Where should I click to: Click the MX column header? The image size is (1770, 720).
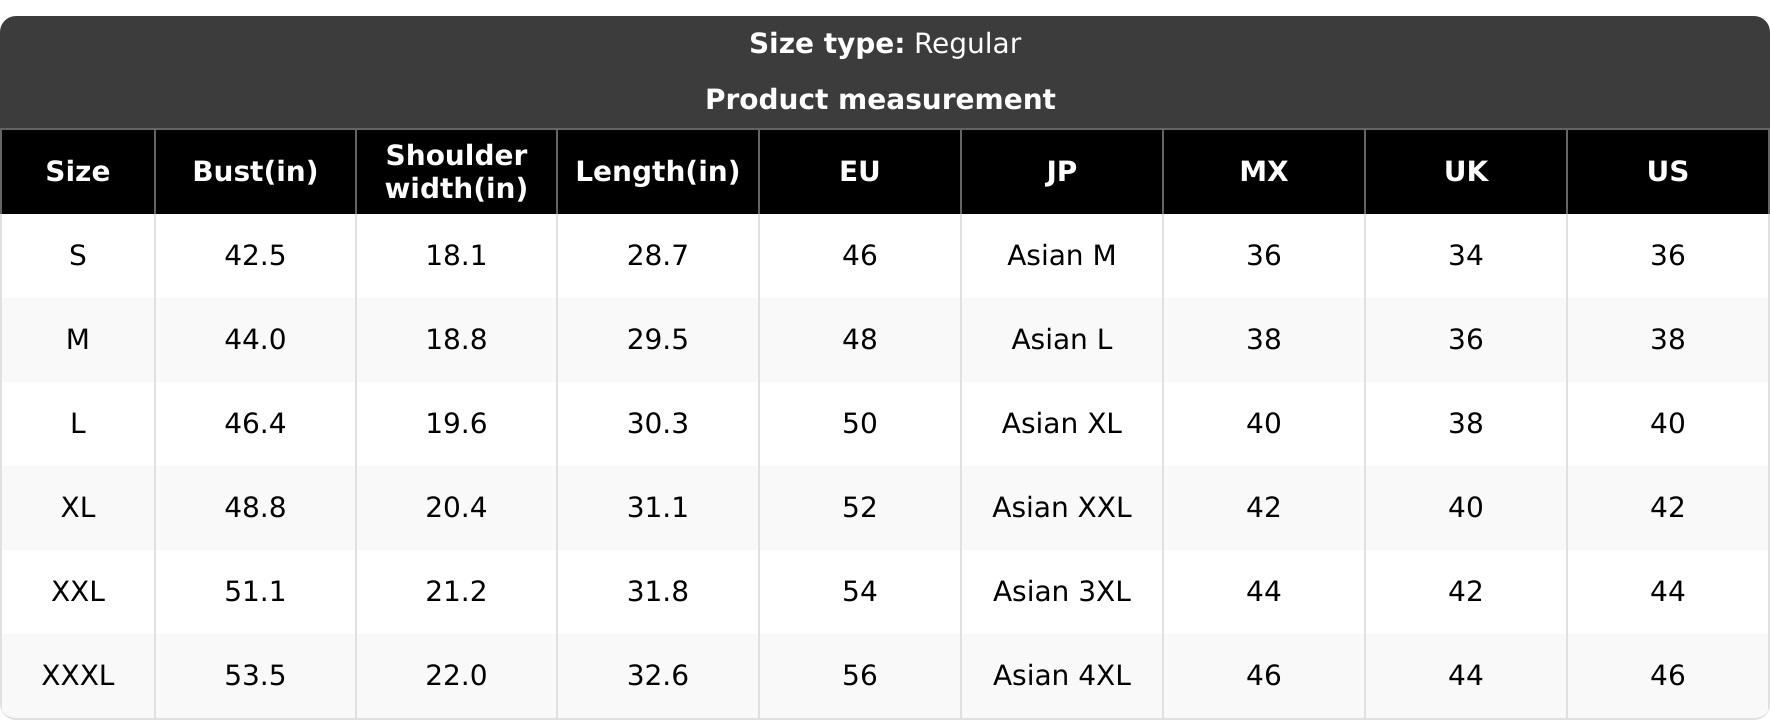(1264, 172)
